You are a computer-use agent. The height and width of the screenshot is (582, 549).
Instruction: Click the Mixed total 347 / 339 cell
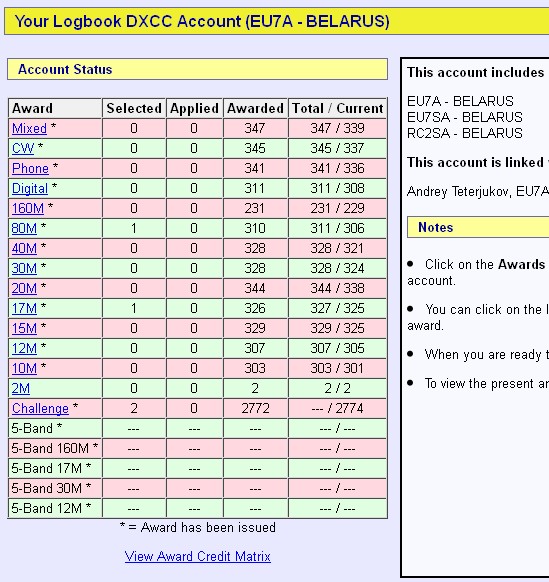[x=337, y=128]
